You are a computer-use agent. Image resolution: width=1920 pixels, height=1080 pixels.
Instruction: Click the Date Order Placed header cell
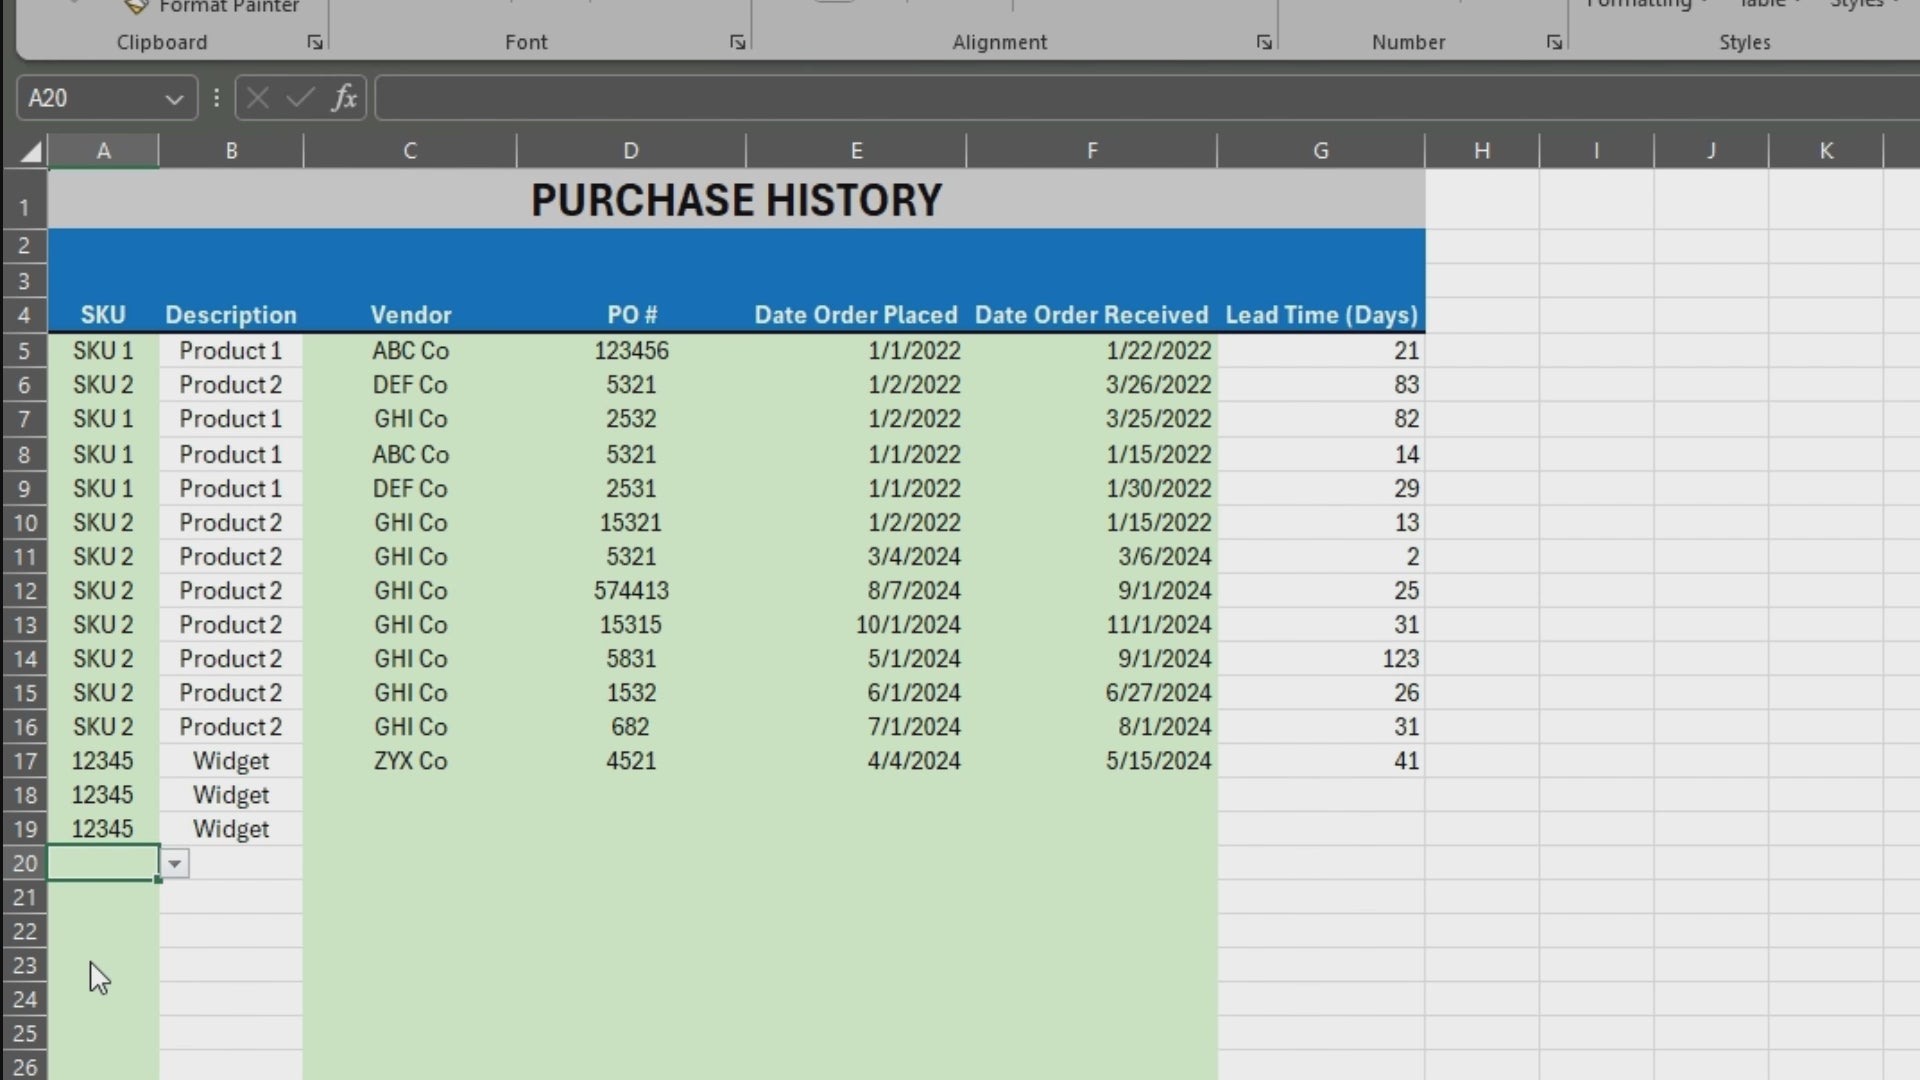click(856, 315)
